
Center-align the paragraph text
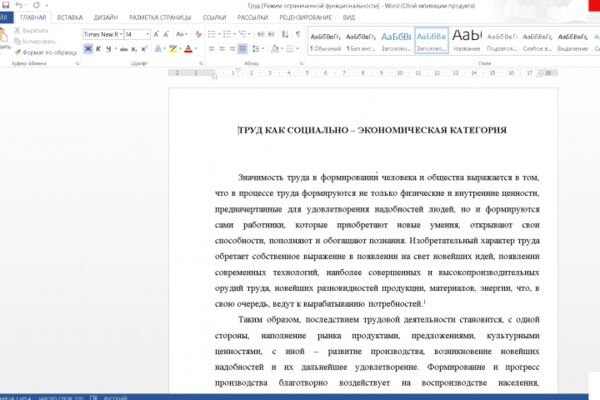coord(222,49)
